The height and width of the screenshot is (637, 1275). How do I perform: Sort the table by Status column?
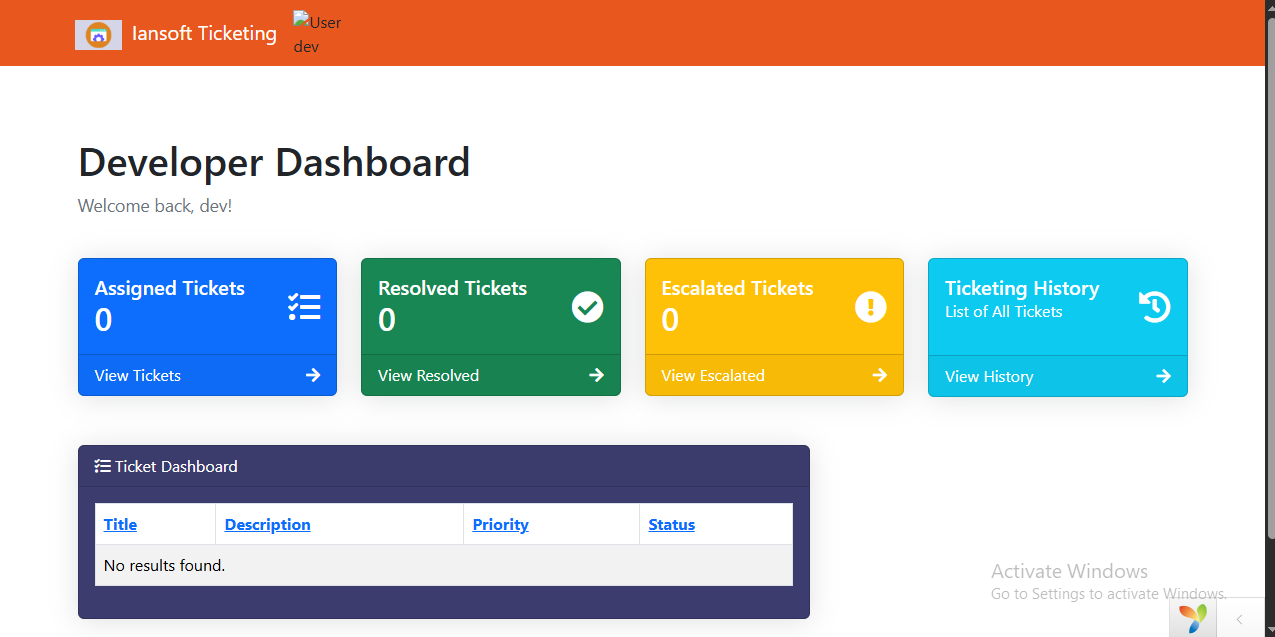coord(671,524)
